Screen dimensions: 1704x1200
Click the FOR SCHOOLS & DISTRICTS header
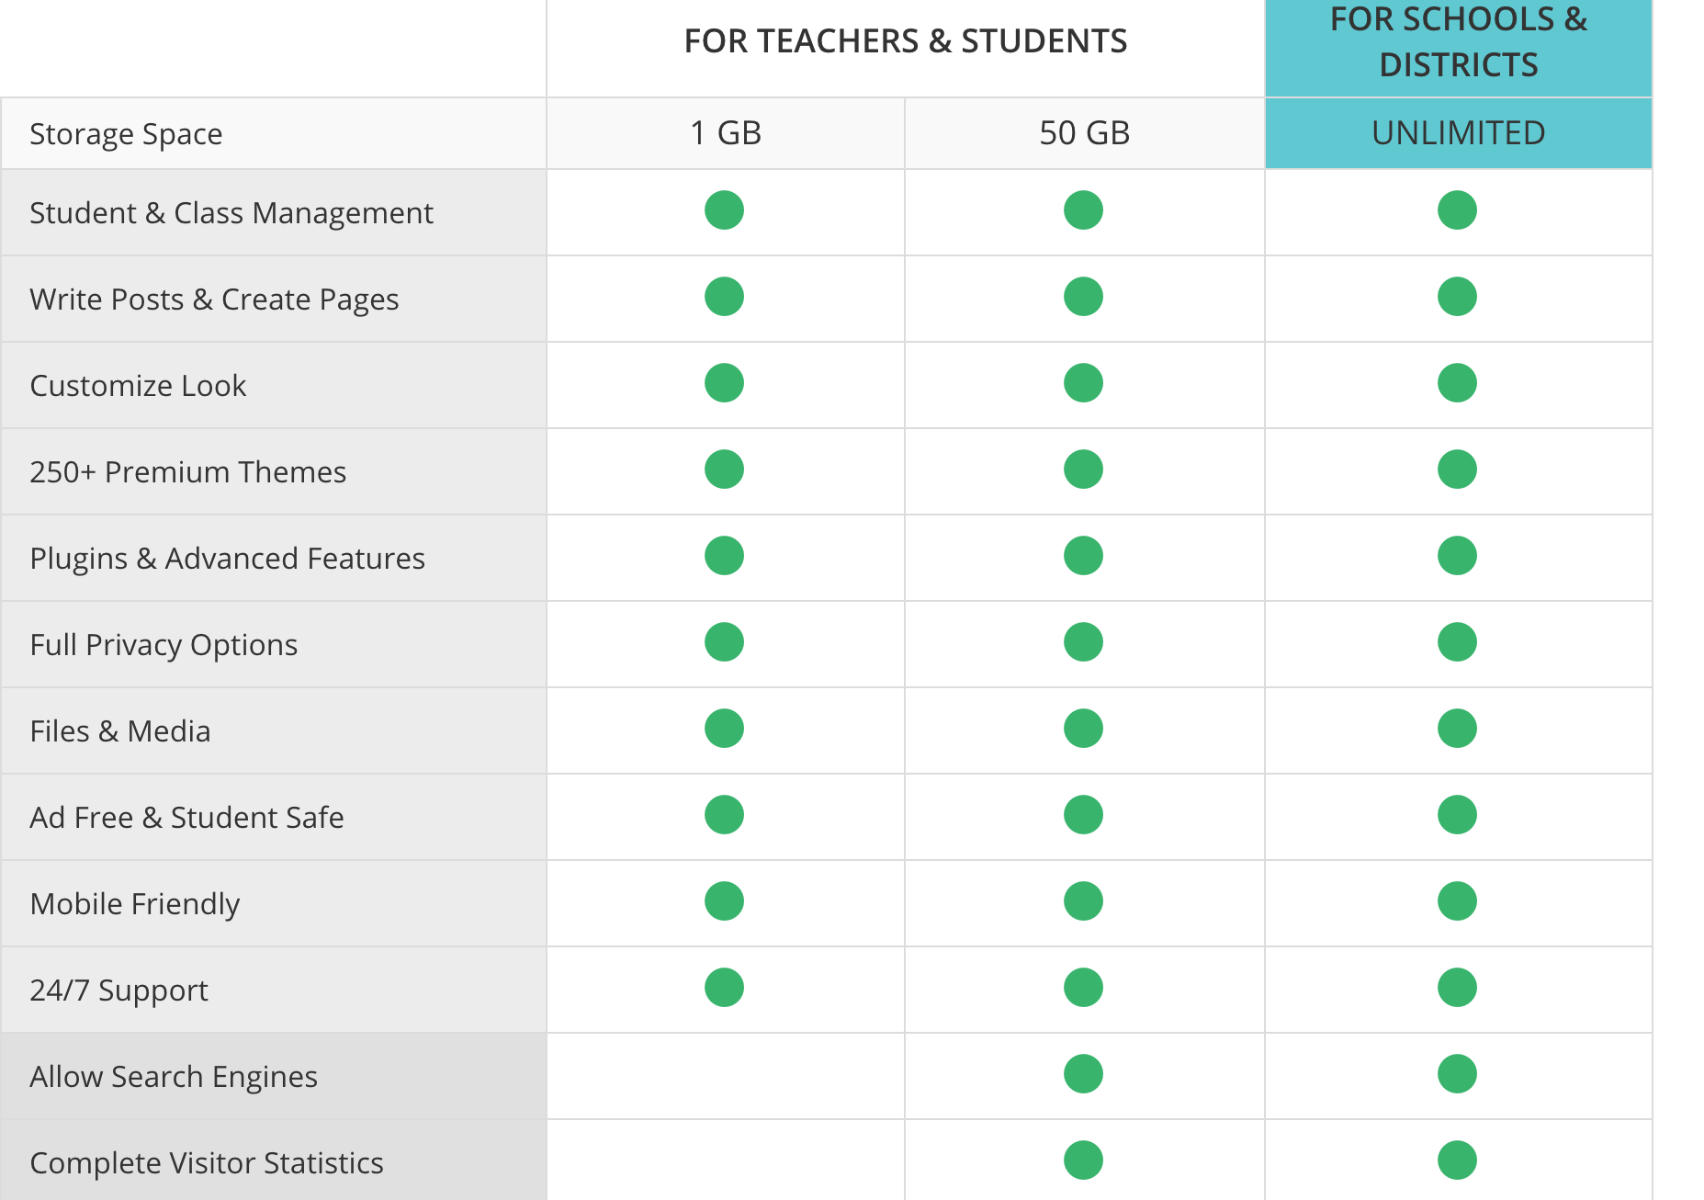click(1458, 42)
